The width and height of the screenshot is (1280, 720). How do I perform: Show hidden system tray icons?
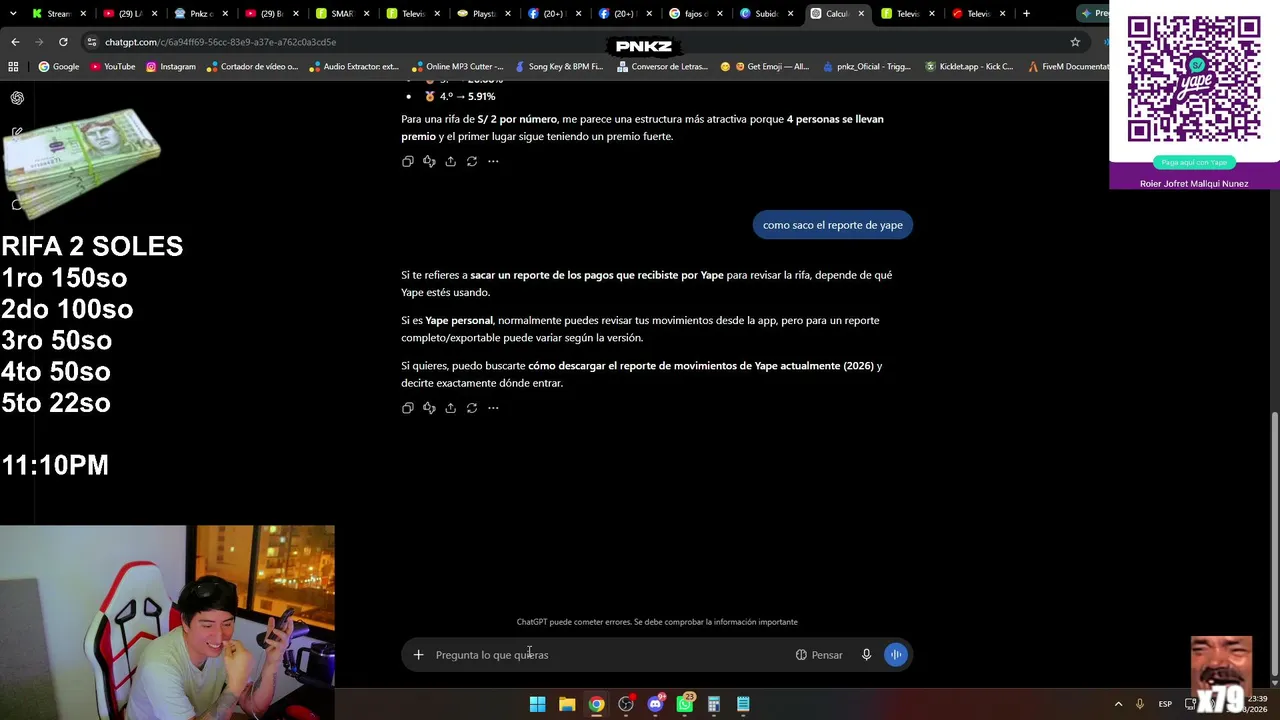(x=1118, y=704)
